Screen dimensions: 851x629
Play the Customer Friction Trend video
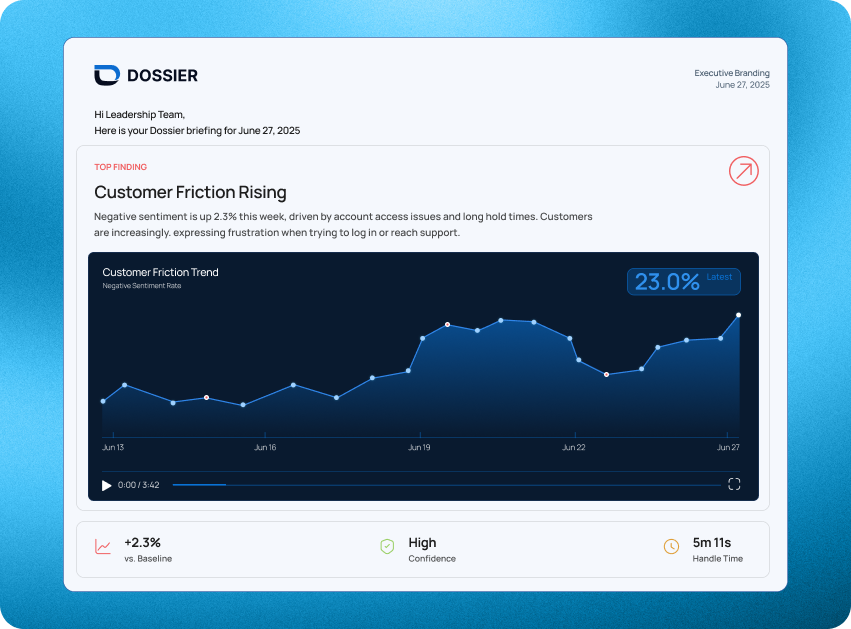point(106,485)
